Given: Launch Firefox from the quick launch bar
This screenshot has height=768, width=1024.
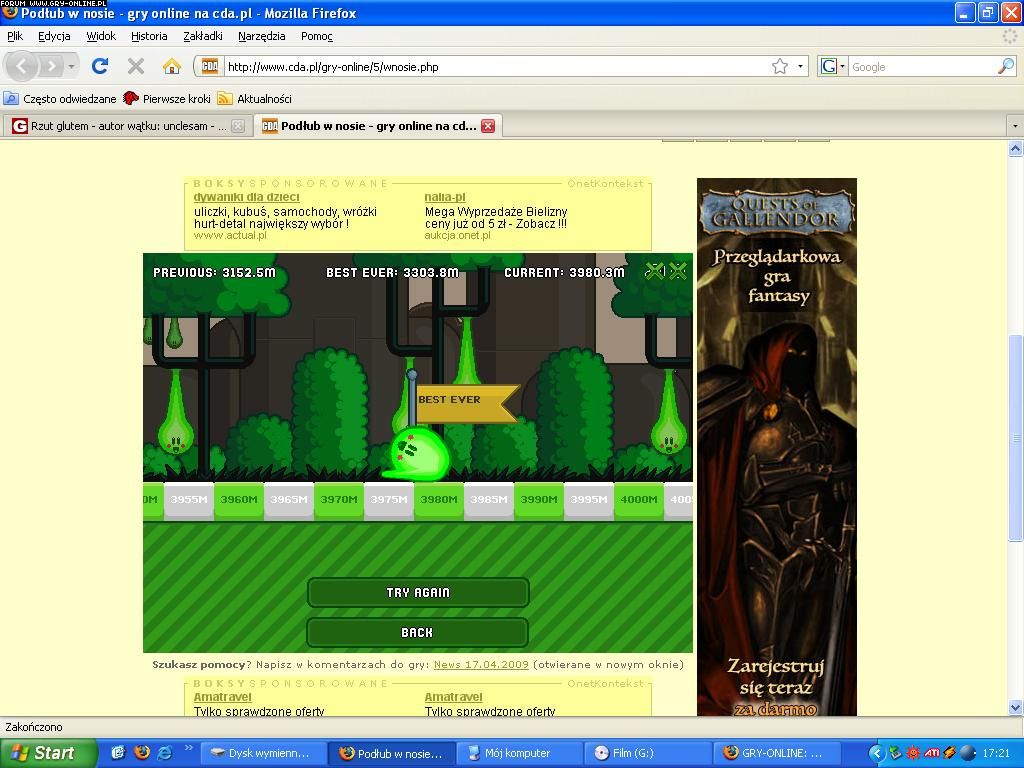Looking at the screenshot, I should click(142, 752).
